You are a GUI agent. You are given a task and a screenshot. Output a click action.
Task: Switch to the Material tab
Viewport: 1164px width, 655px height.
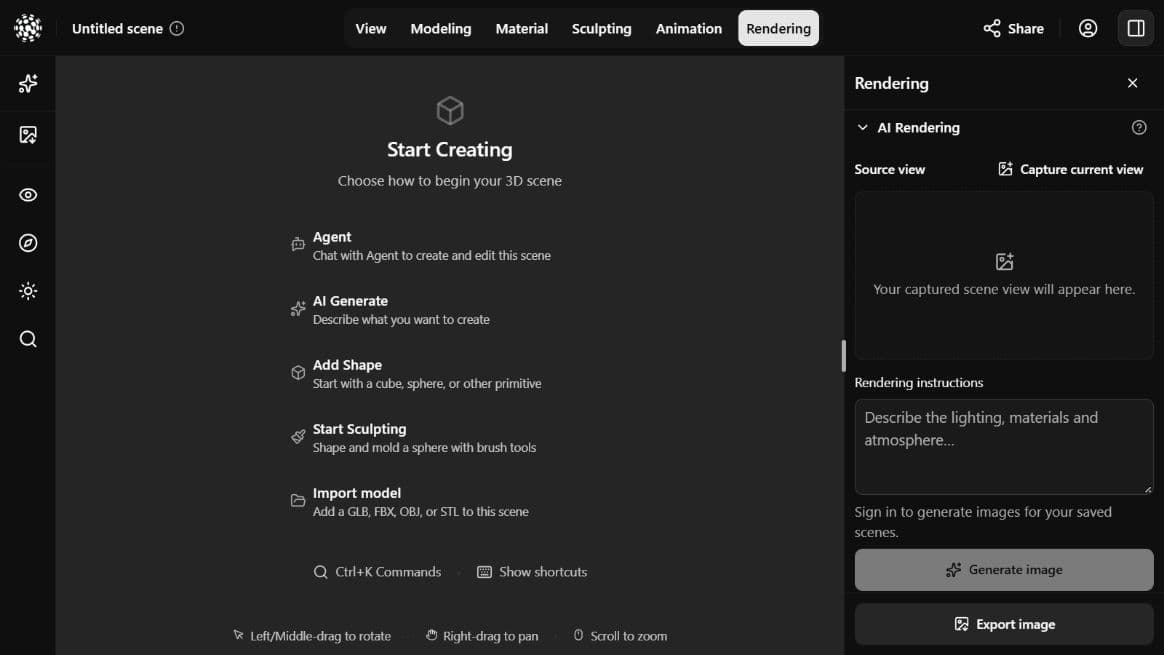click(x=521, y=28)
